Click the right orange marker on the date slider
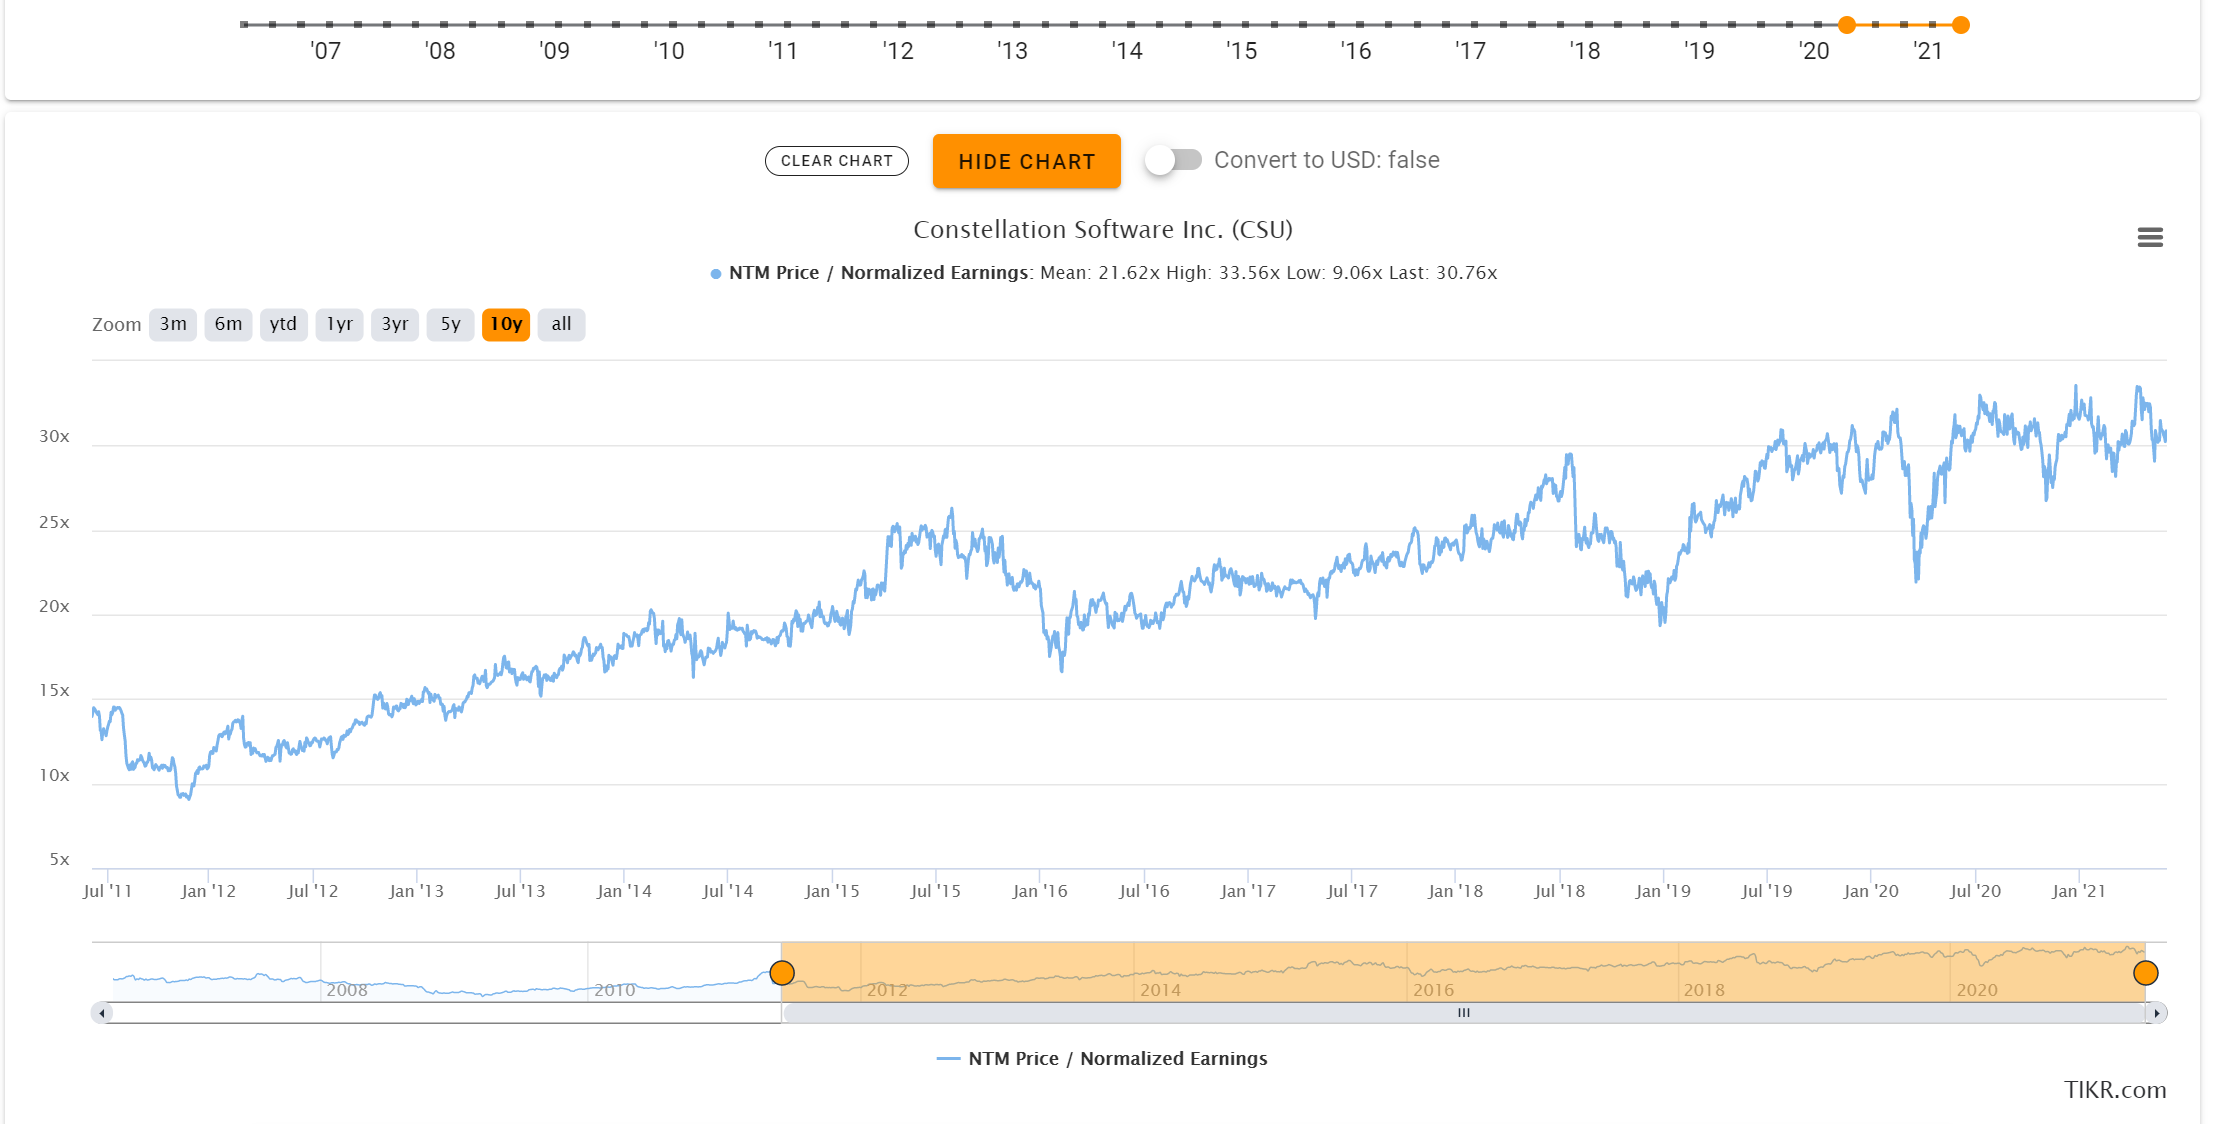The height and width of the screenshot is (1124, 2232). [1963, 23]
